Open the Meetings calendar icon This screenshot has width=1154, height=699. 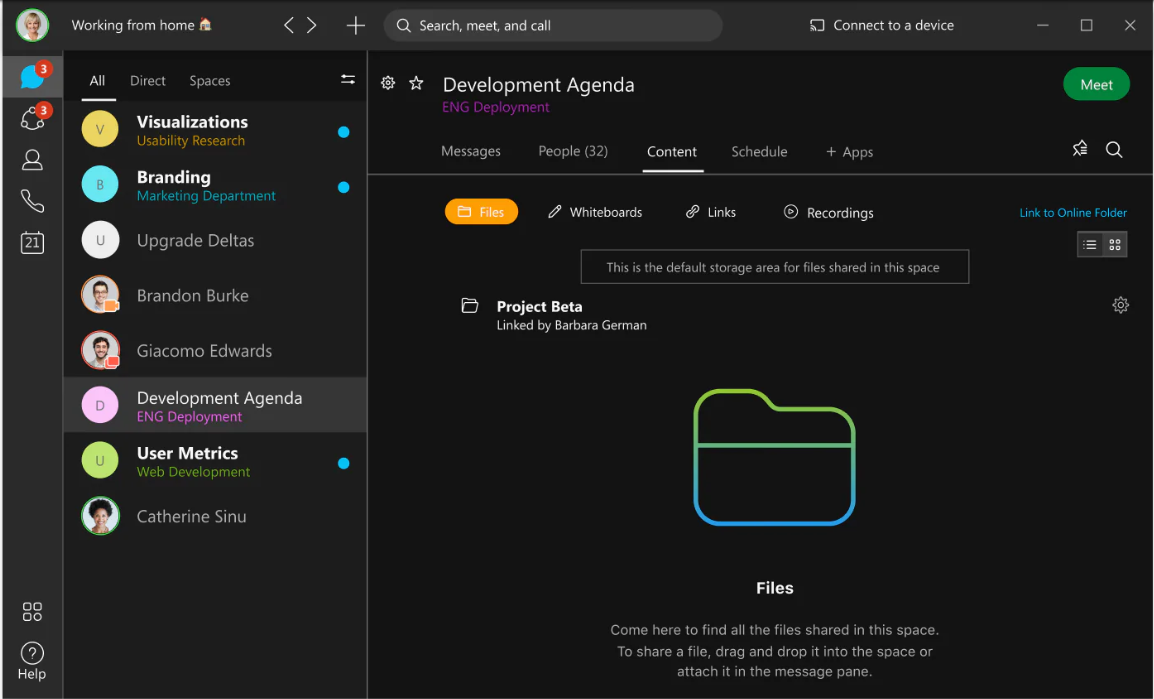coord(31,241)
